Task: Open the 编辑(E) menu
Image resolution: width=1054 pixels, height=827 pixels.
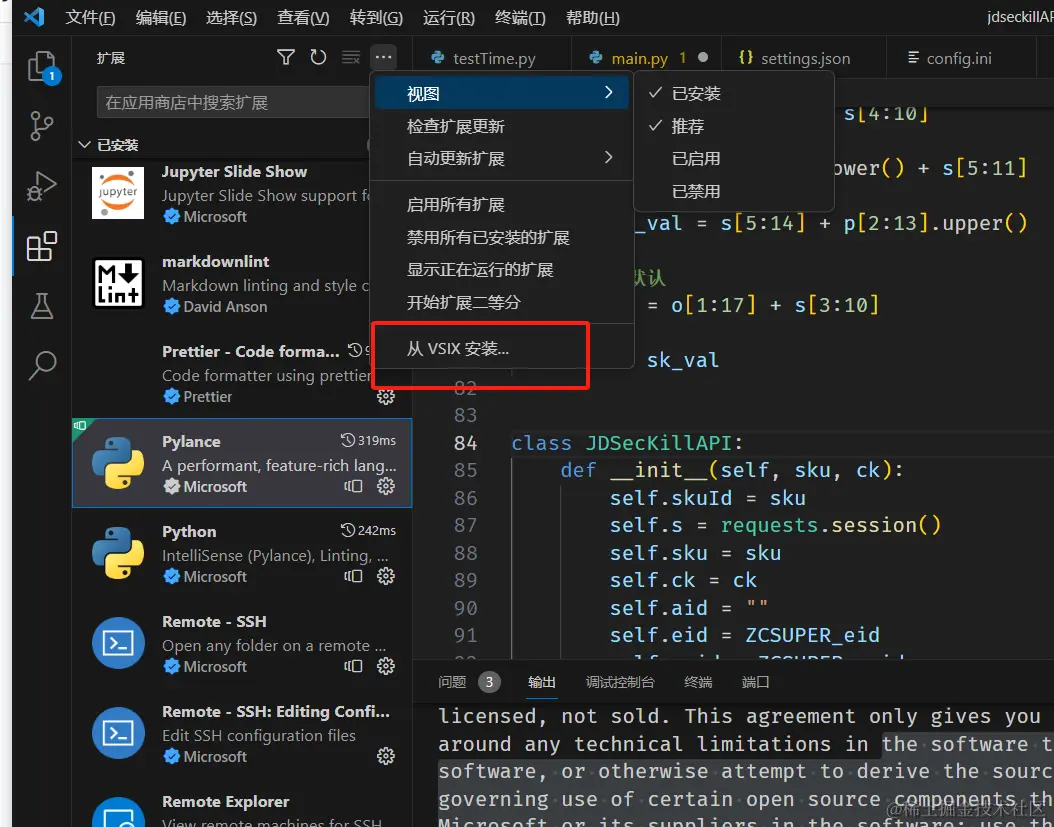Action: [161, 17]
